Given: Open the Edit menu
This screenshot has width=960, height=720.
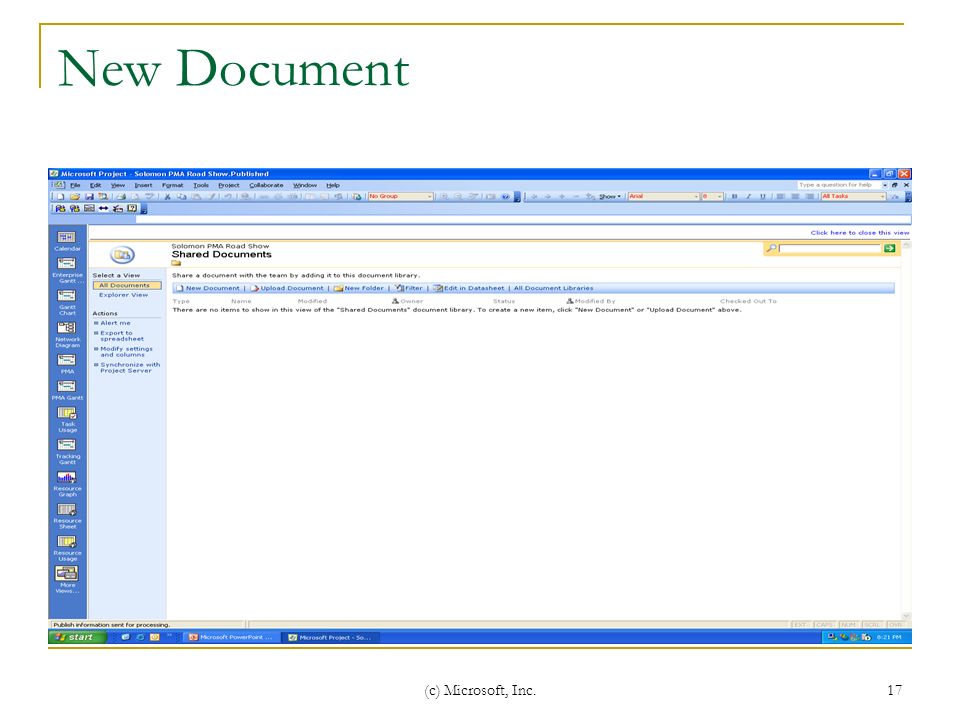Looking at the screenshot, I should (x=96, y=185).
